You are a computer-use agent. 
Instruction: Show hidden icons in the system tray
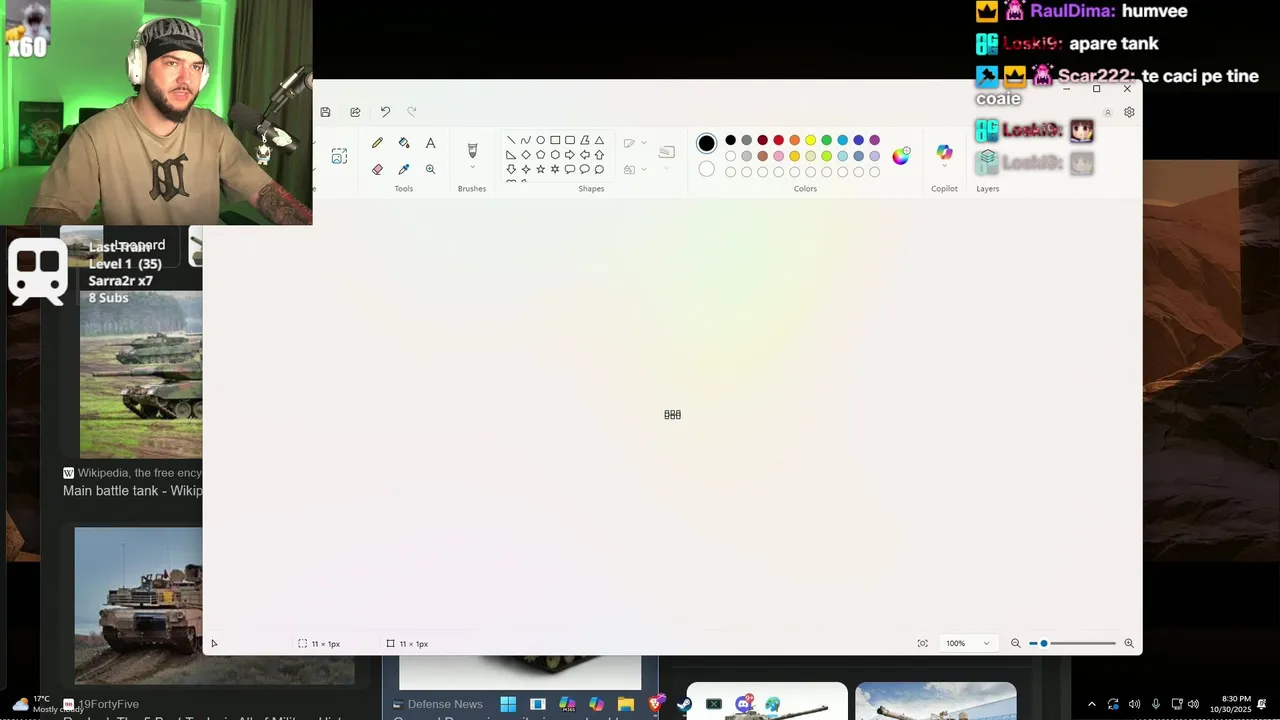[x=1091, y=704]
